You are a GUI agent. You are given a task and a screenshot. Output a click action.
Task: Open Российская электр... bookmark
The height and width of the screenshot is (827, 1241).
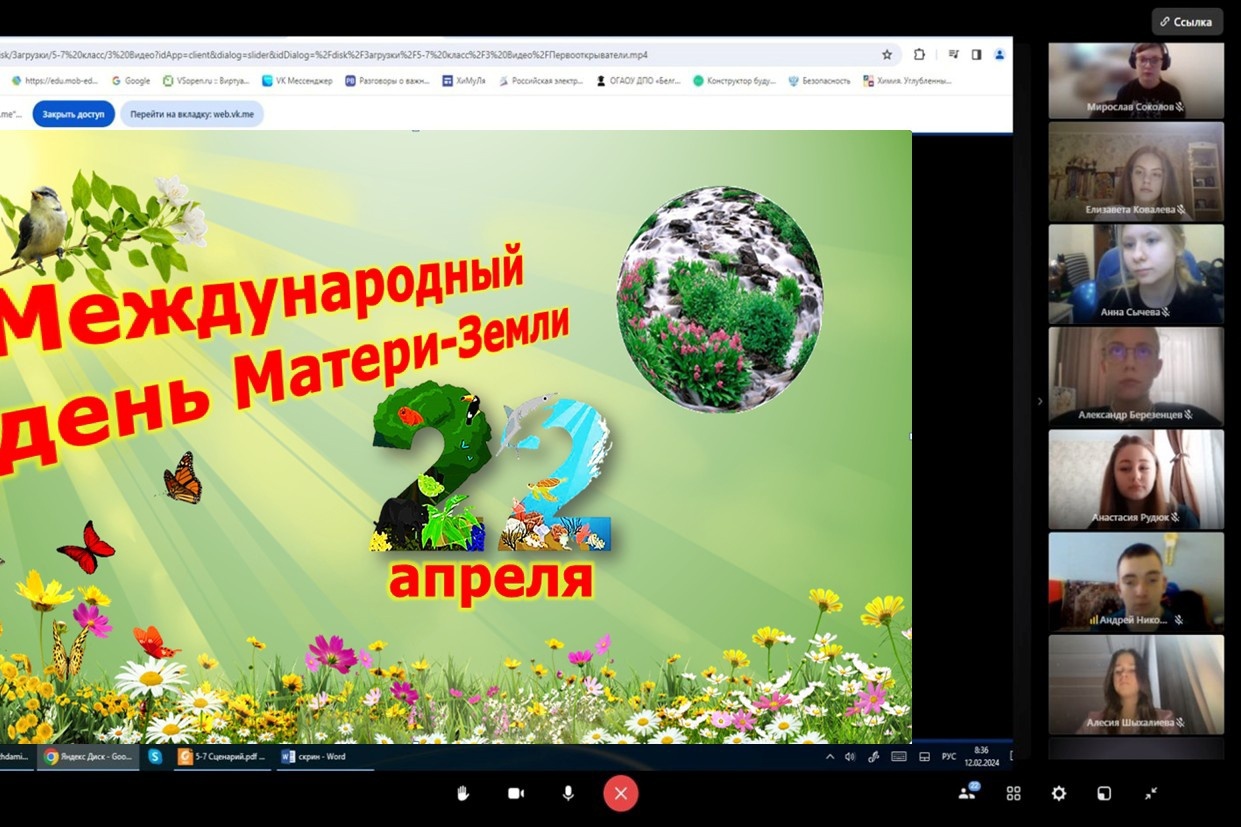tap(540, 81)
